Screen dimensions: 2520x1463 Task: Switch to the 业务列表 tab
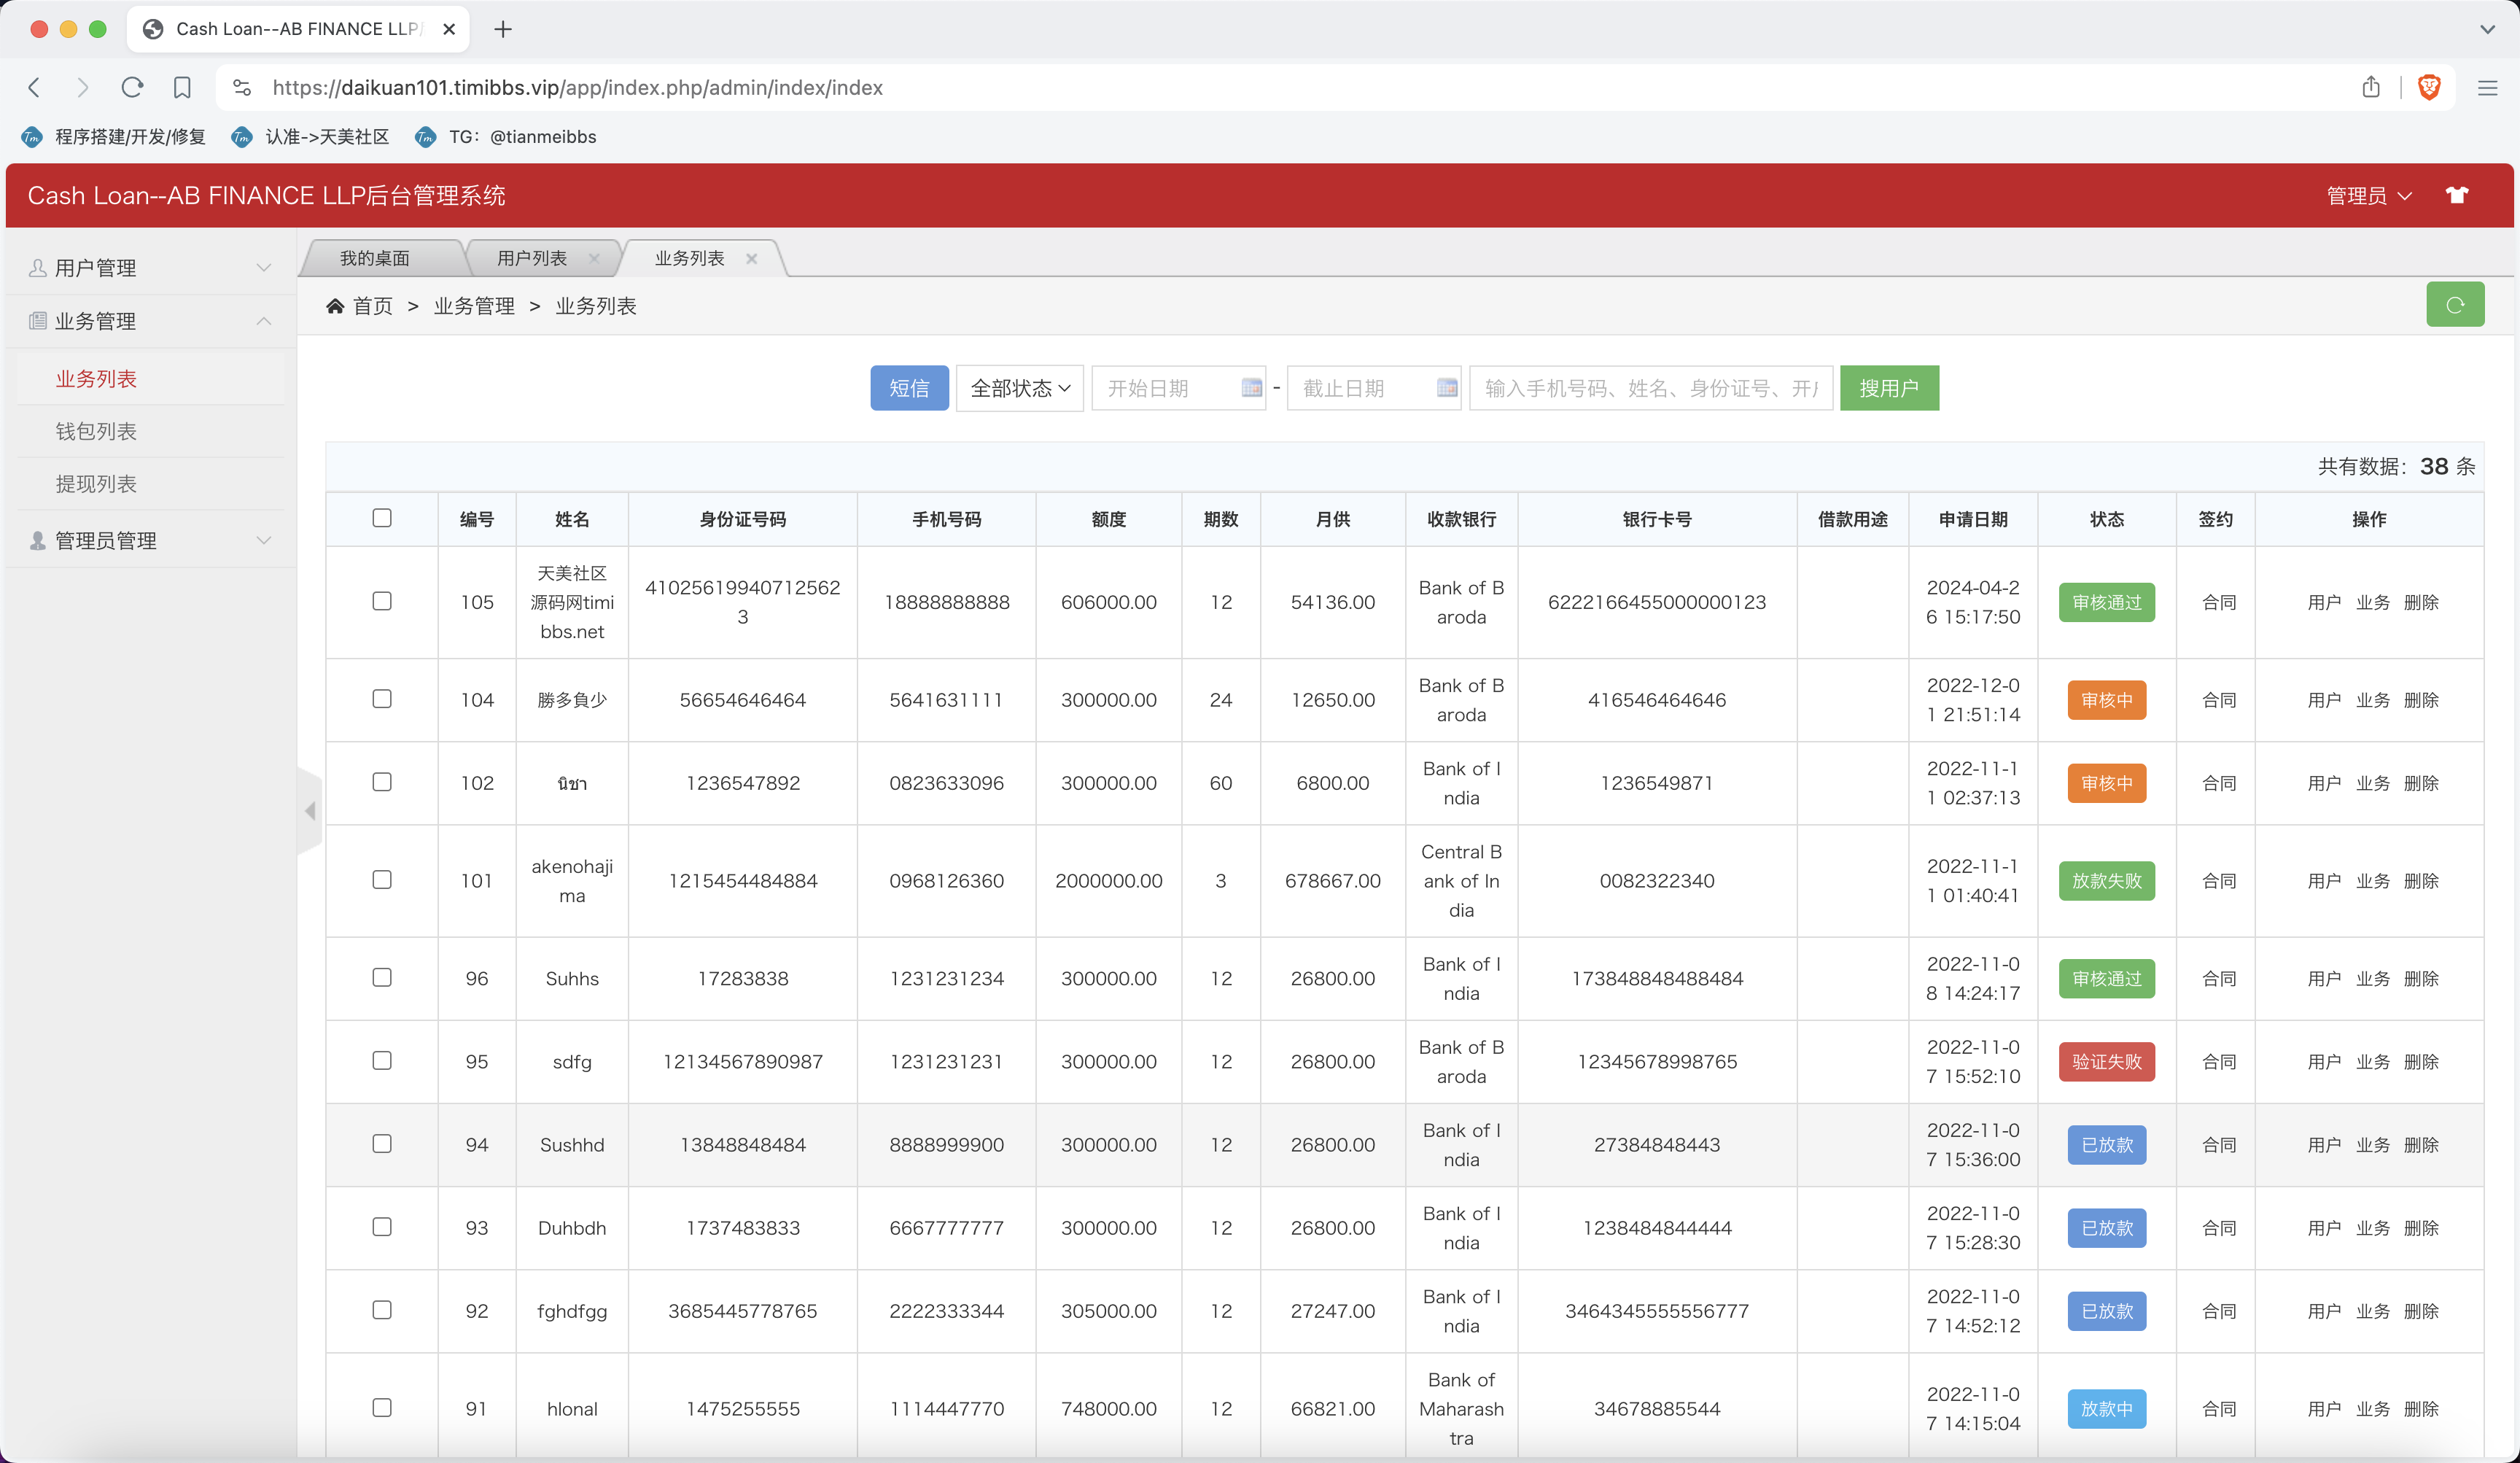coord(690,258)
